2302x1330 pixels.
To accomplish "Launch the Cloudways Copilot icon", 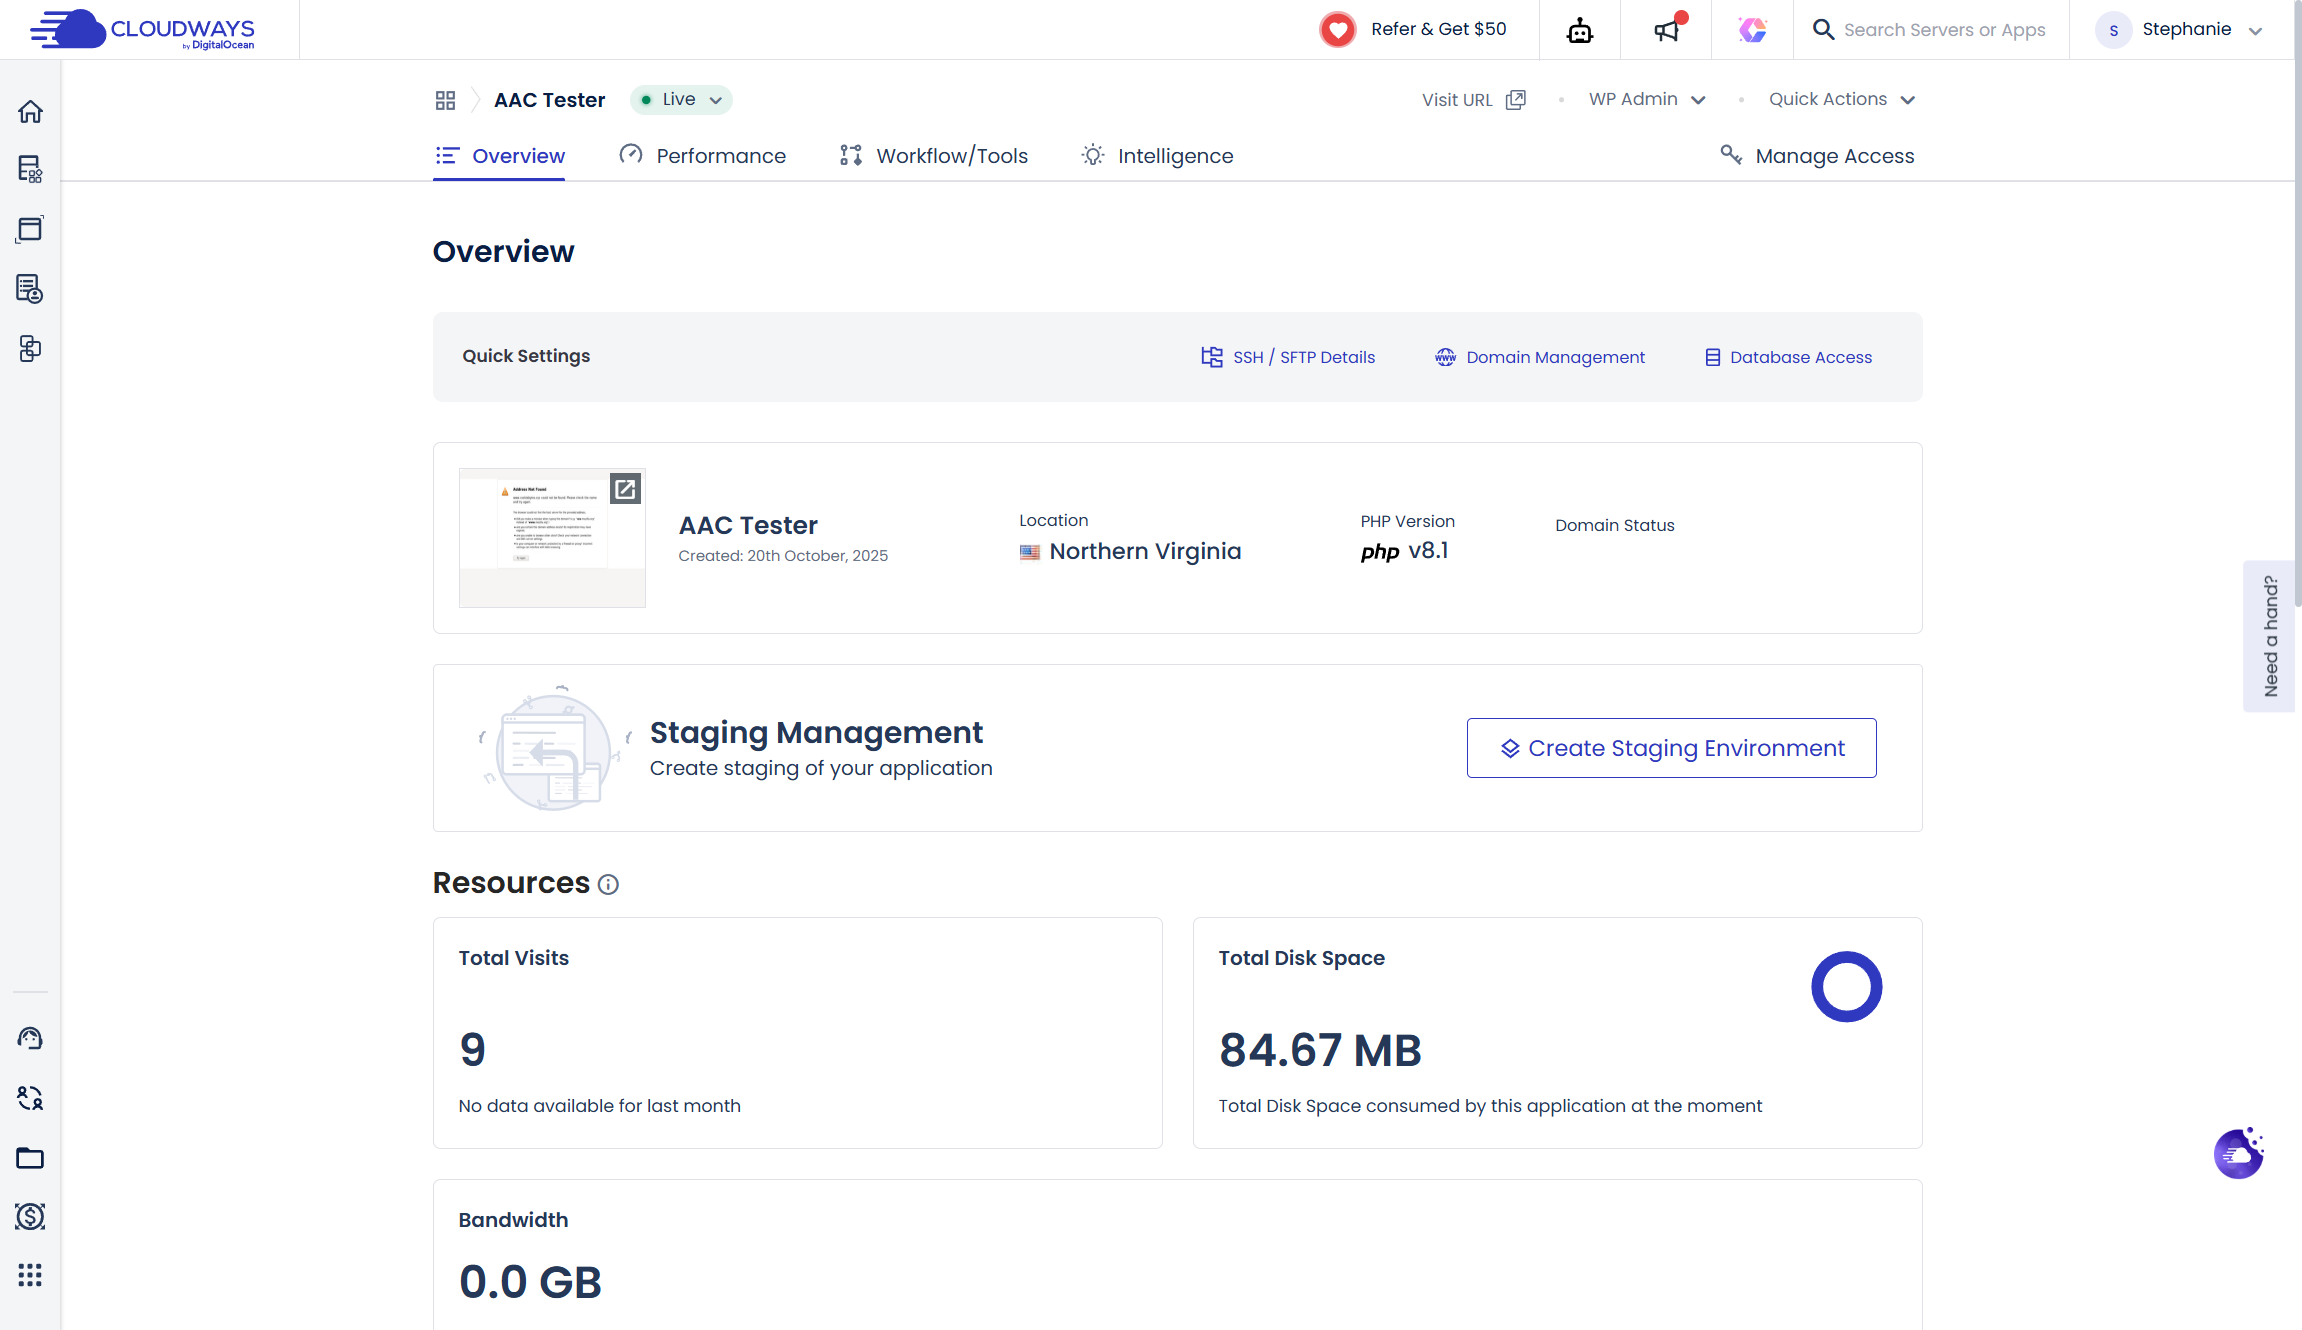I will (1752, 30).
